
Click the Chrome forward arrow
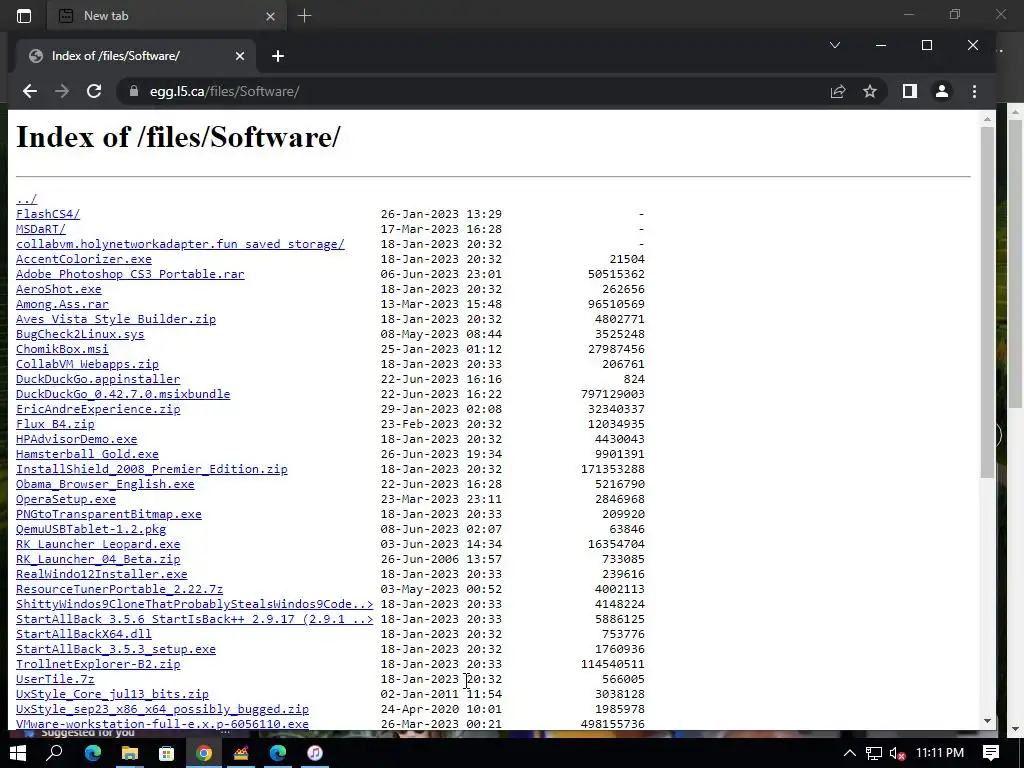pyautogui.click(x=62, y=91)
